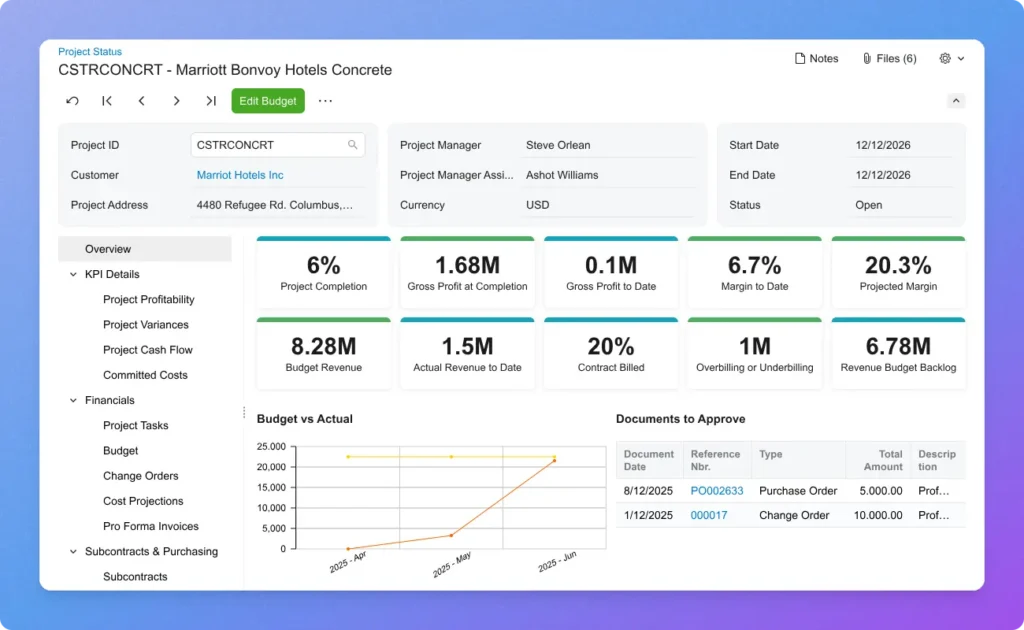The image size is (1024, 630).
Task: Click the Purchase Order type cell
Action: coord(798,491)
